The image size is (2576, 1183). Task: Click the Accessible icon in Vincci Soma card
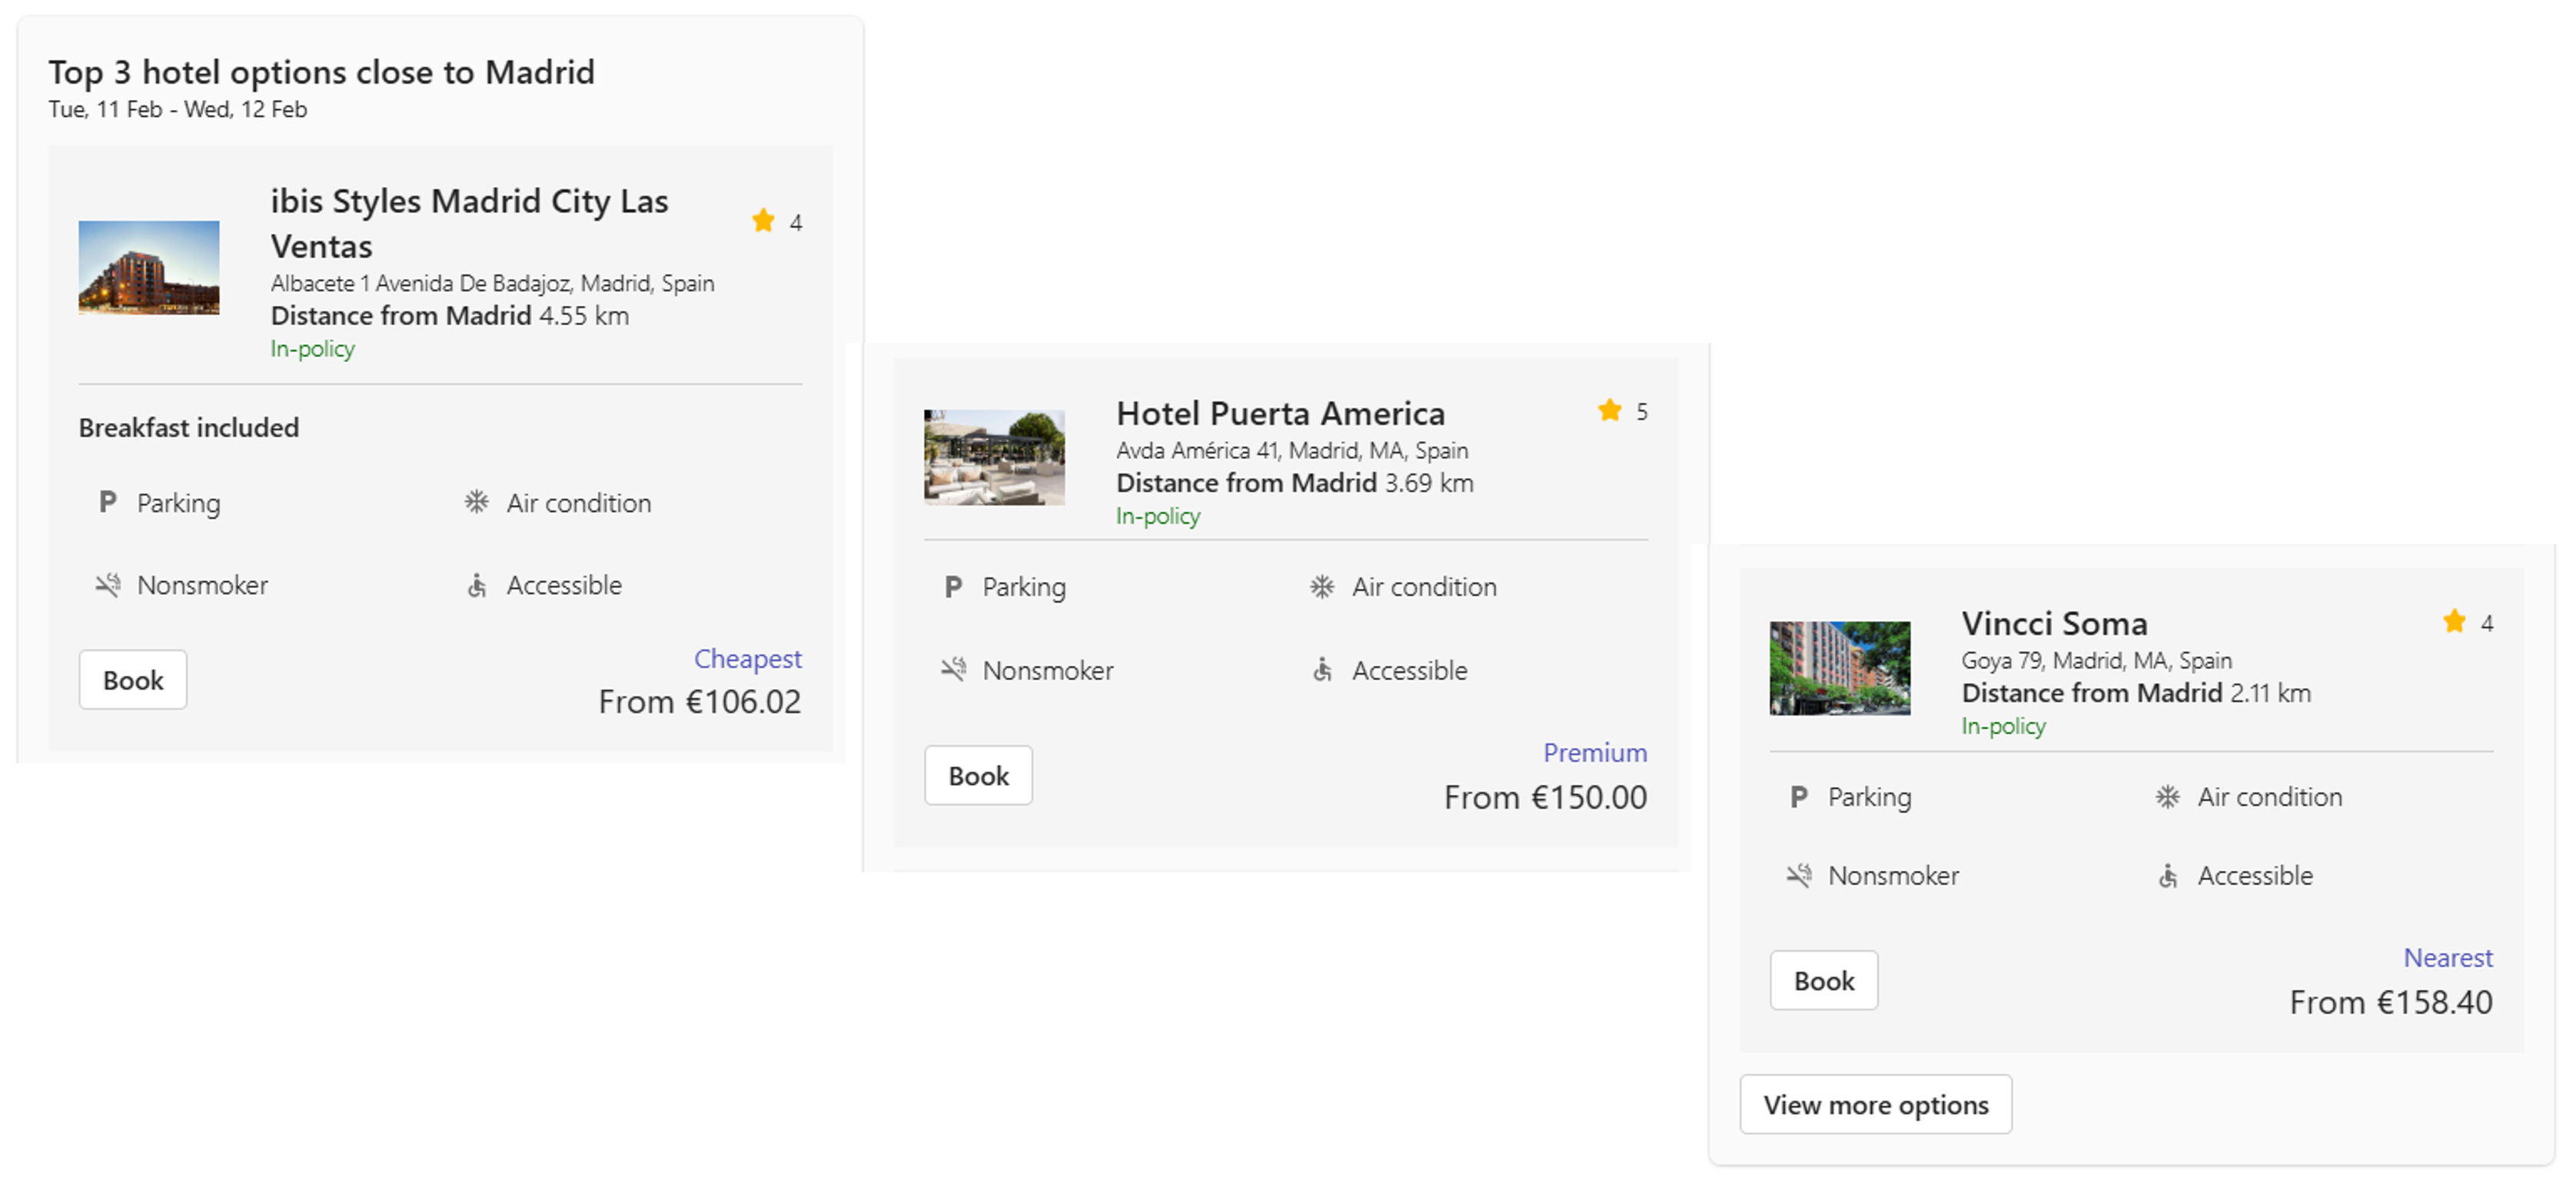pos(2167,876)
